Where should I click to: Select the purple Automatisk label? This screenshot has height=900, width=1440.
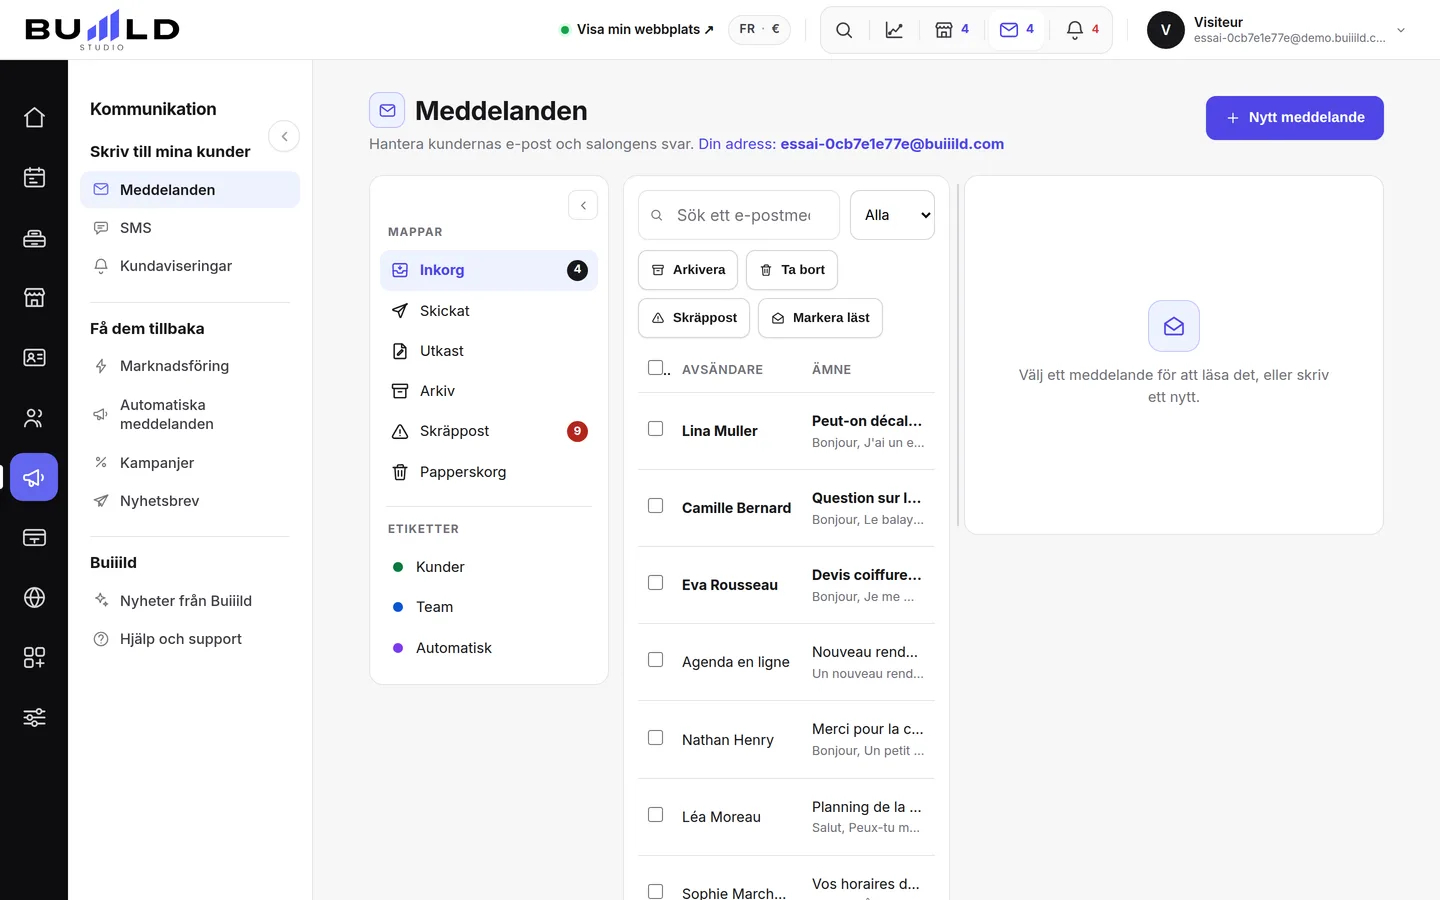(x=489, y=648)
